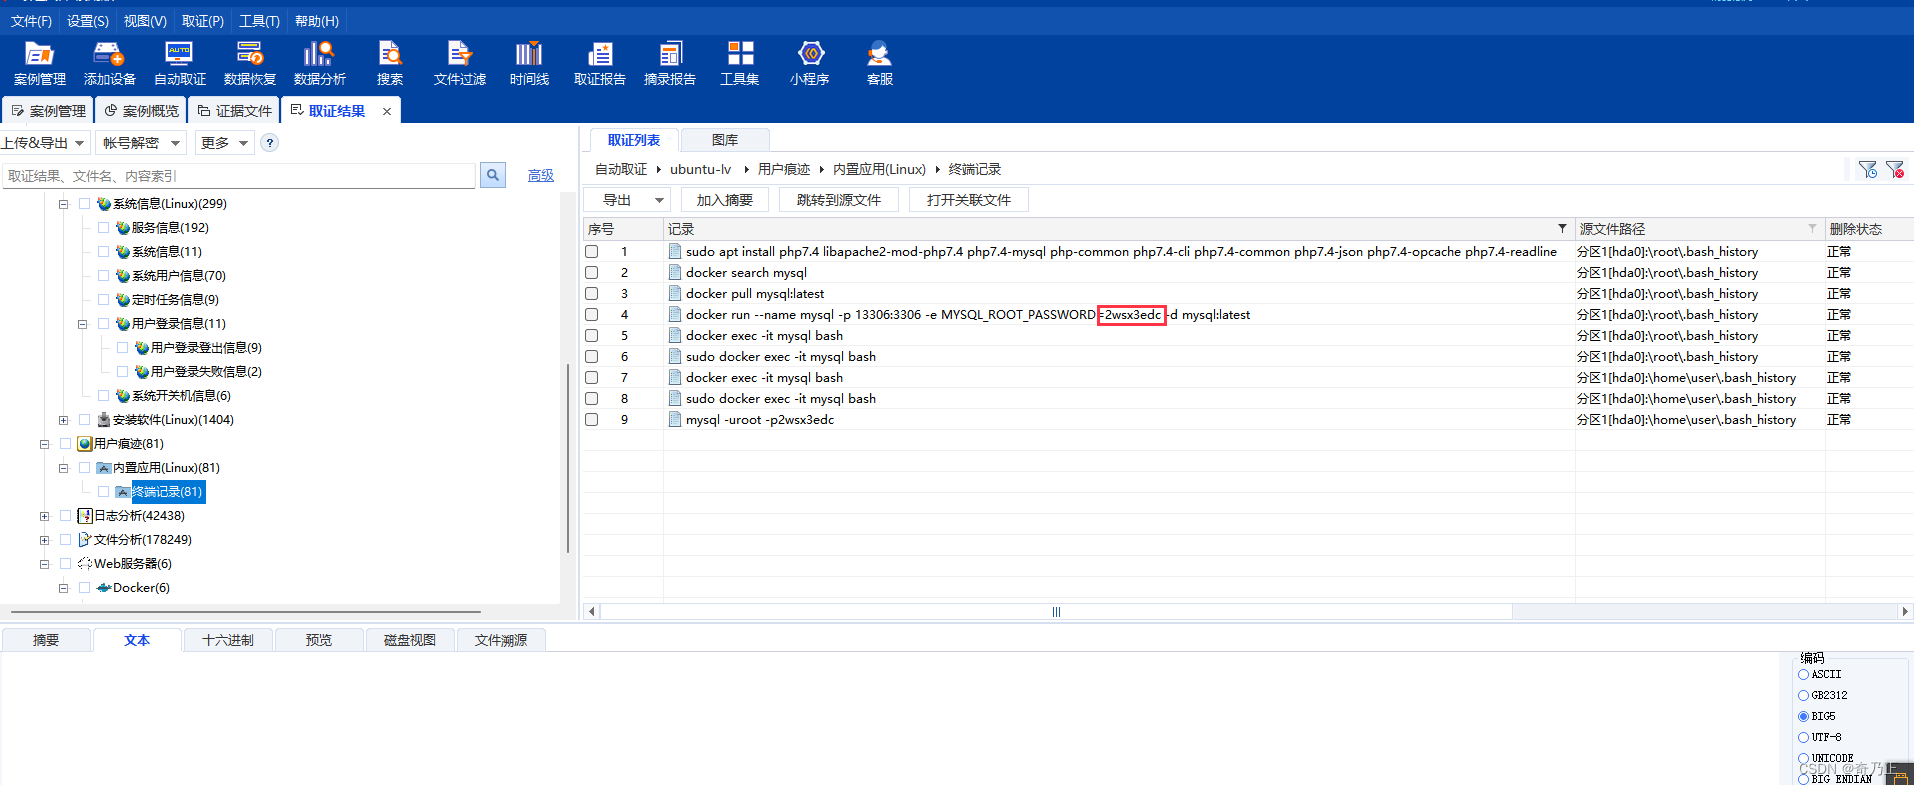Click the 添加设备 toolbar icon
Viewport: 1914px width, 785px height.
pos(109,64)
